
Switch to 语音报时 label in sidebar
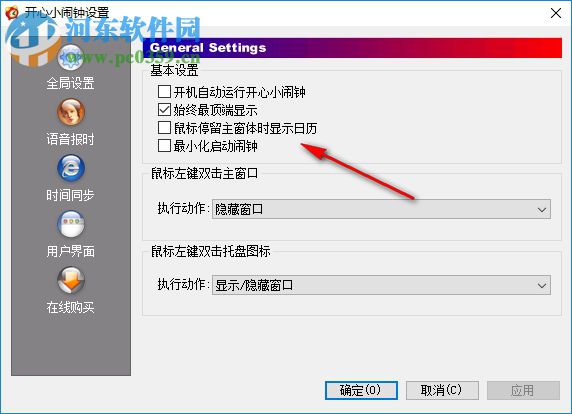[70, 139]
